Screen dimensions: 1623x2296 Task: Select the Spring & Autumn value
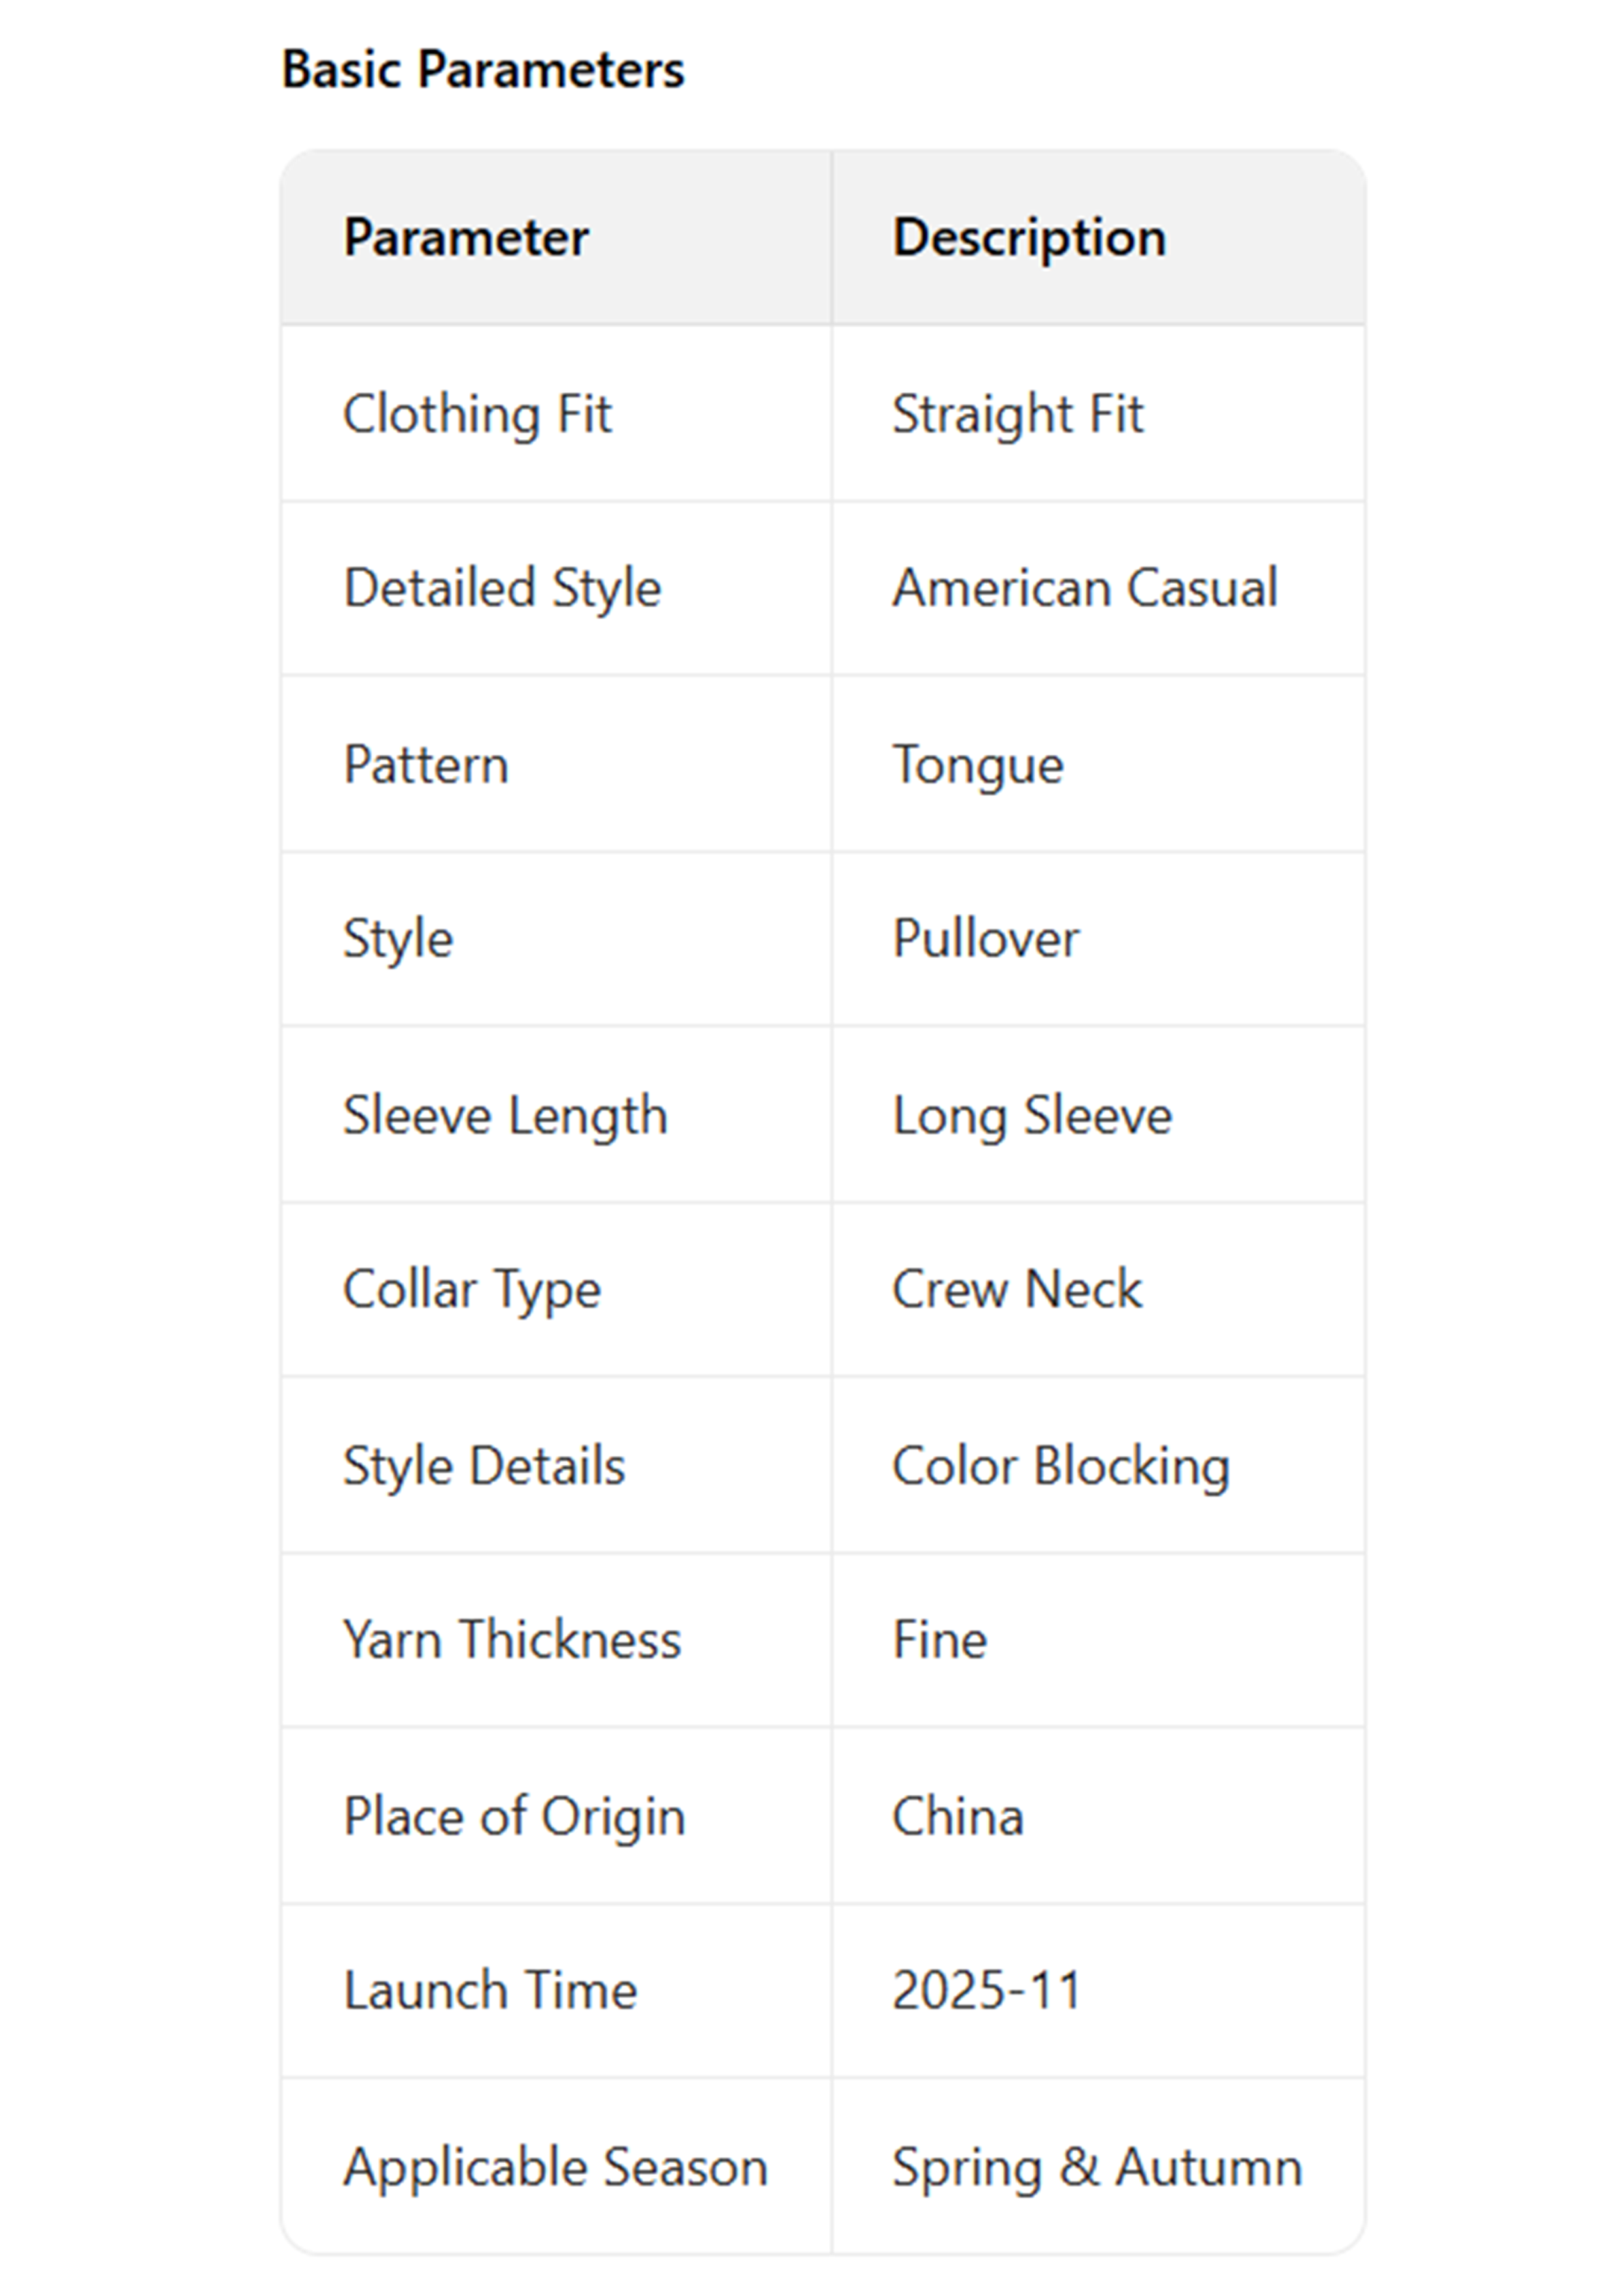[1097, 2167]
